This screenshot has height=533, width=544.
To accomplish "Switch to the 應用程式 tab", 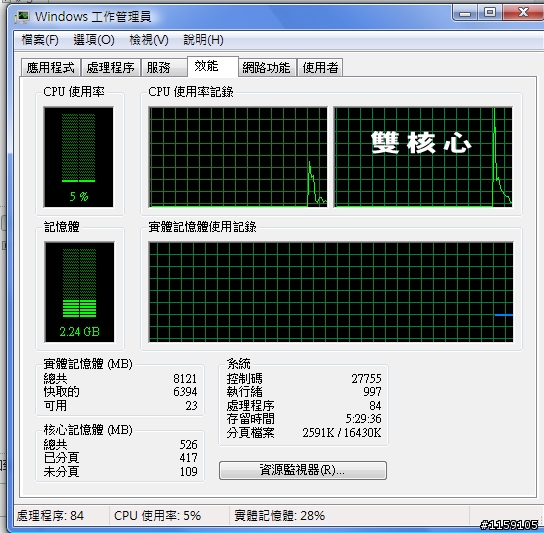I will coord(51,67).
